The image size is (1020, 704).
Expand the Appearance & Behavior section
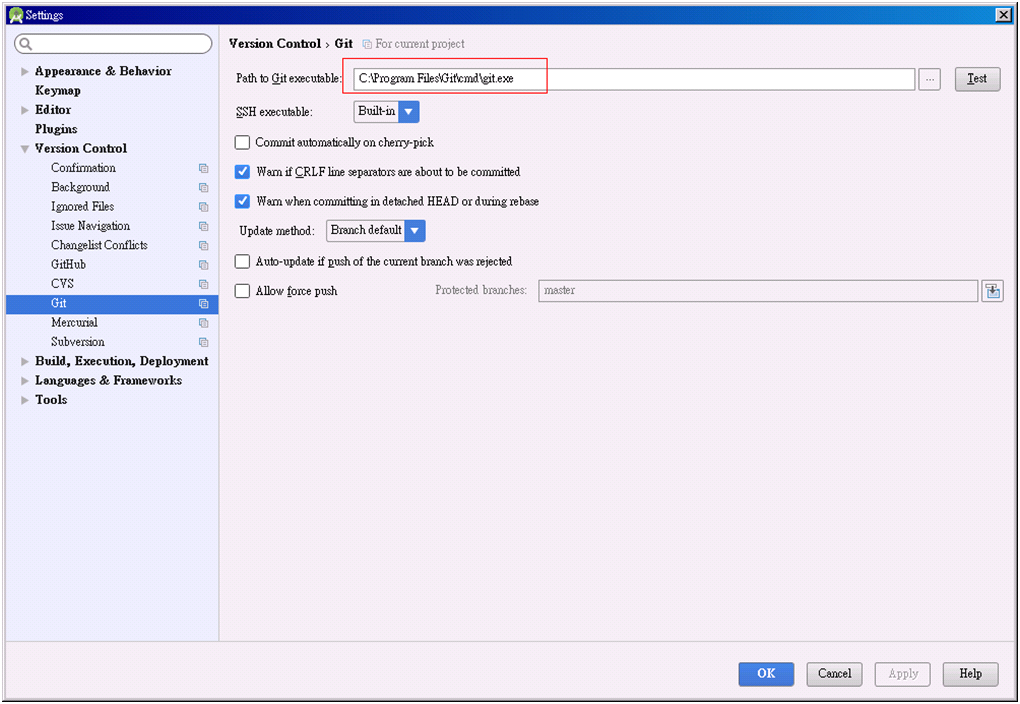pos(25,72)
